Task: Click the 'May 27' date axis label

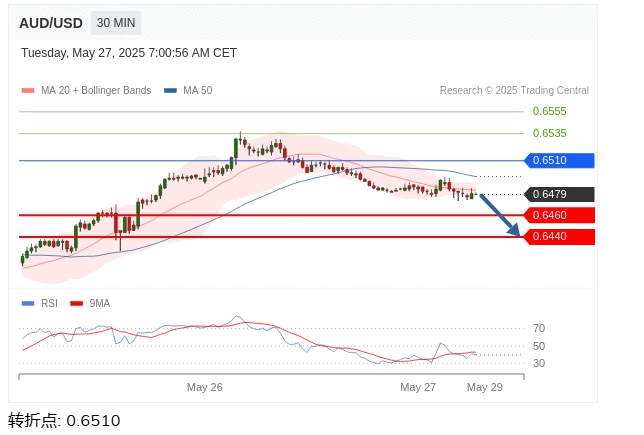Action: 418,387
